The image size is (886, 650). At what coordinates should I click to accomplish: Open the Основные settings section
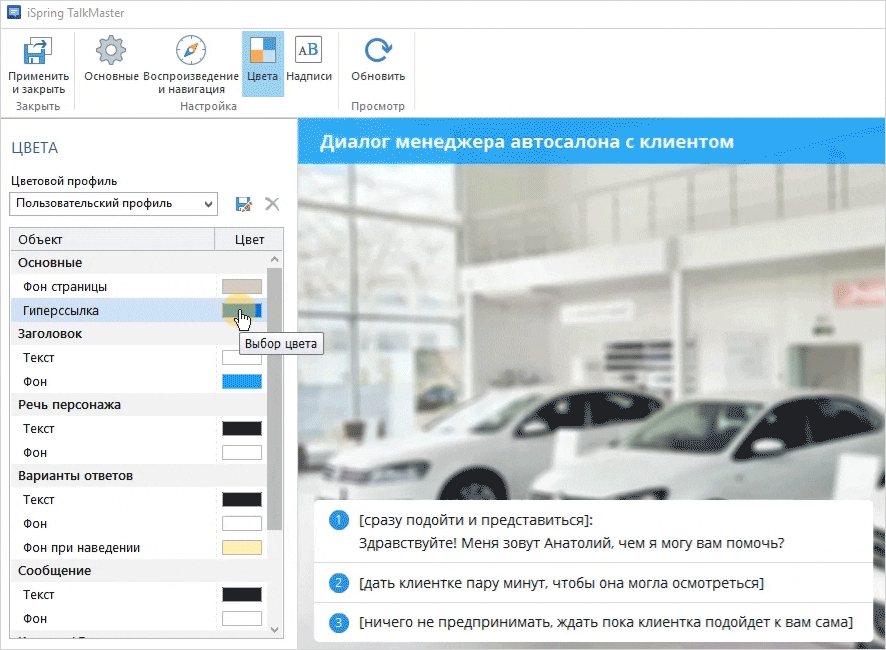point(111,60)
